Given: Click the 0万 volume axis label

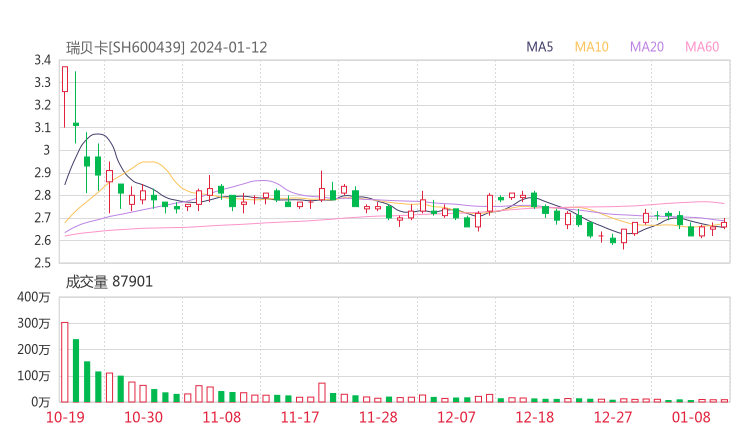Looking at the screenshot, I should (41, 402).
